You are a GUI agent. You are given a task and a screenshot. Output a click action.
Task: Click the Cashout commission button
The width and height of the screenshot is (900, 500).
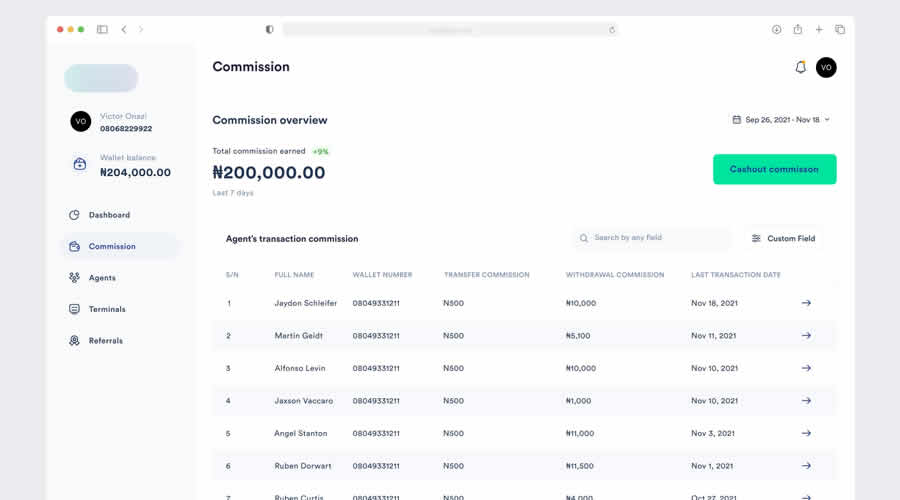774,169
